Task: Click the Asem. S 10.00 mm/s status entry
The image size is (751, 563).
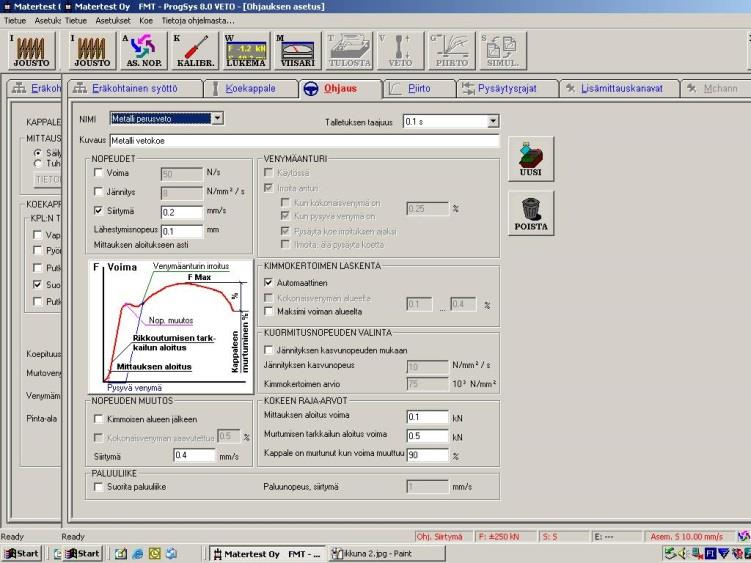Action: 690,537
